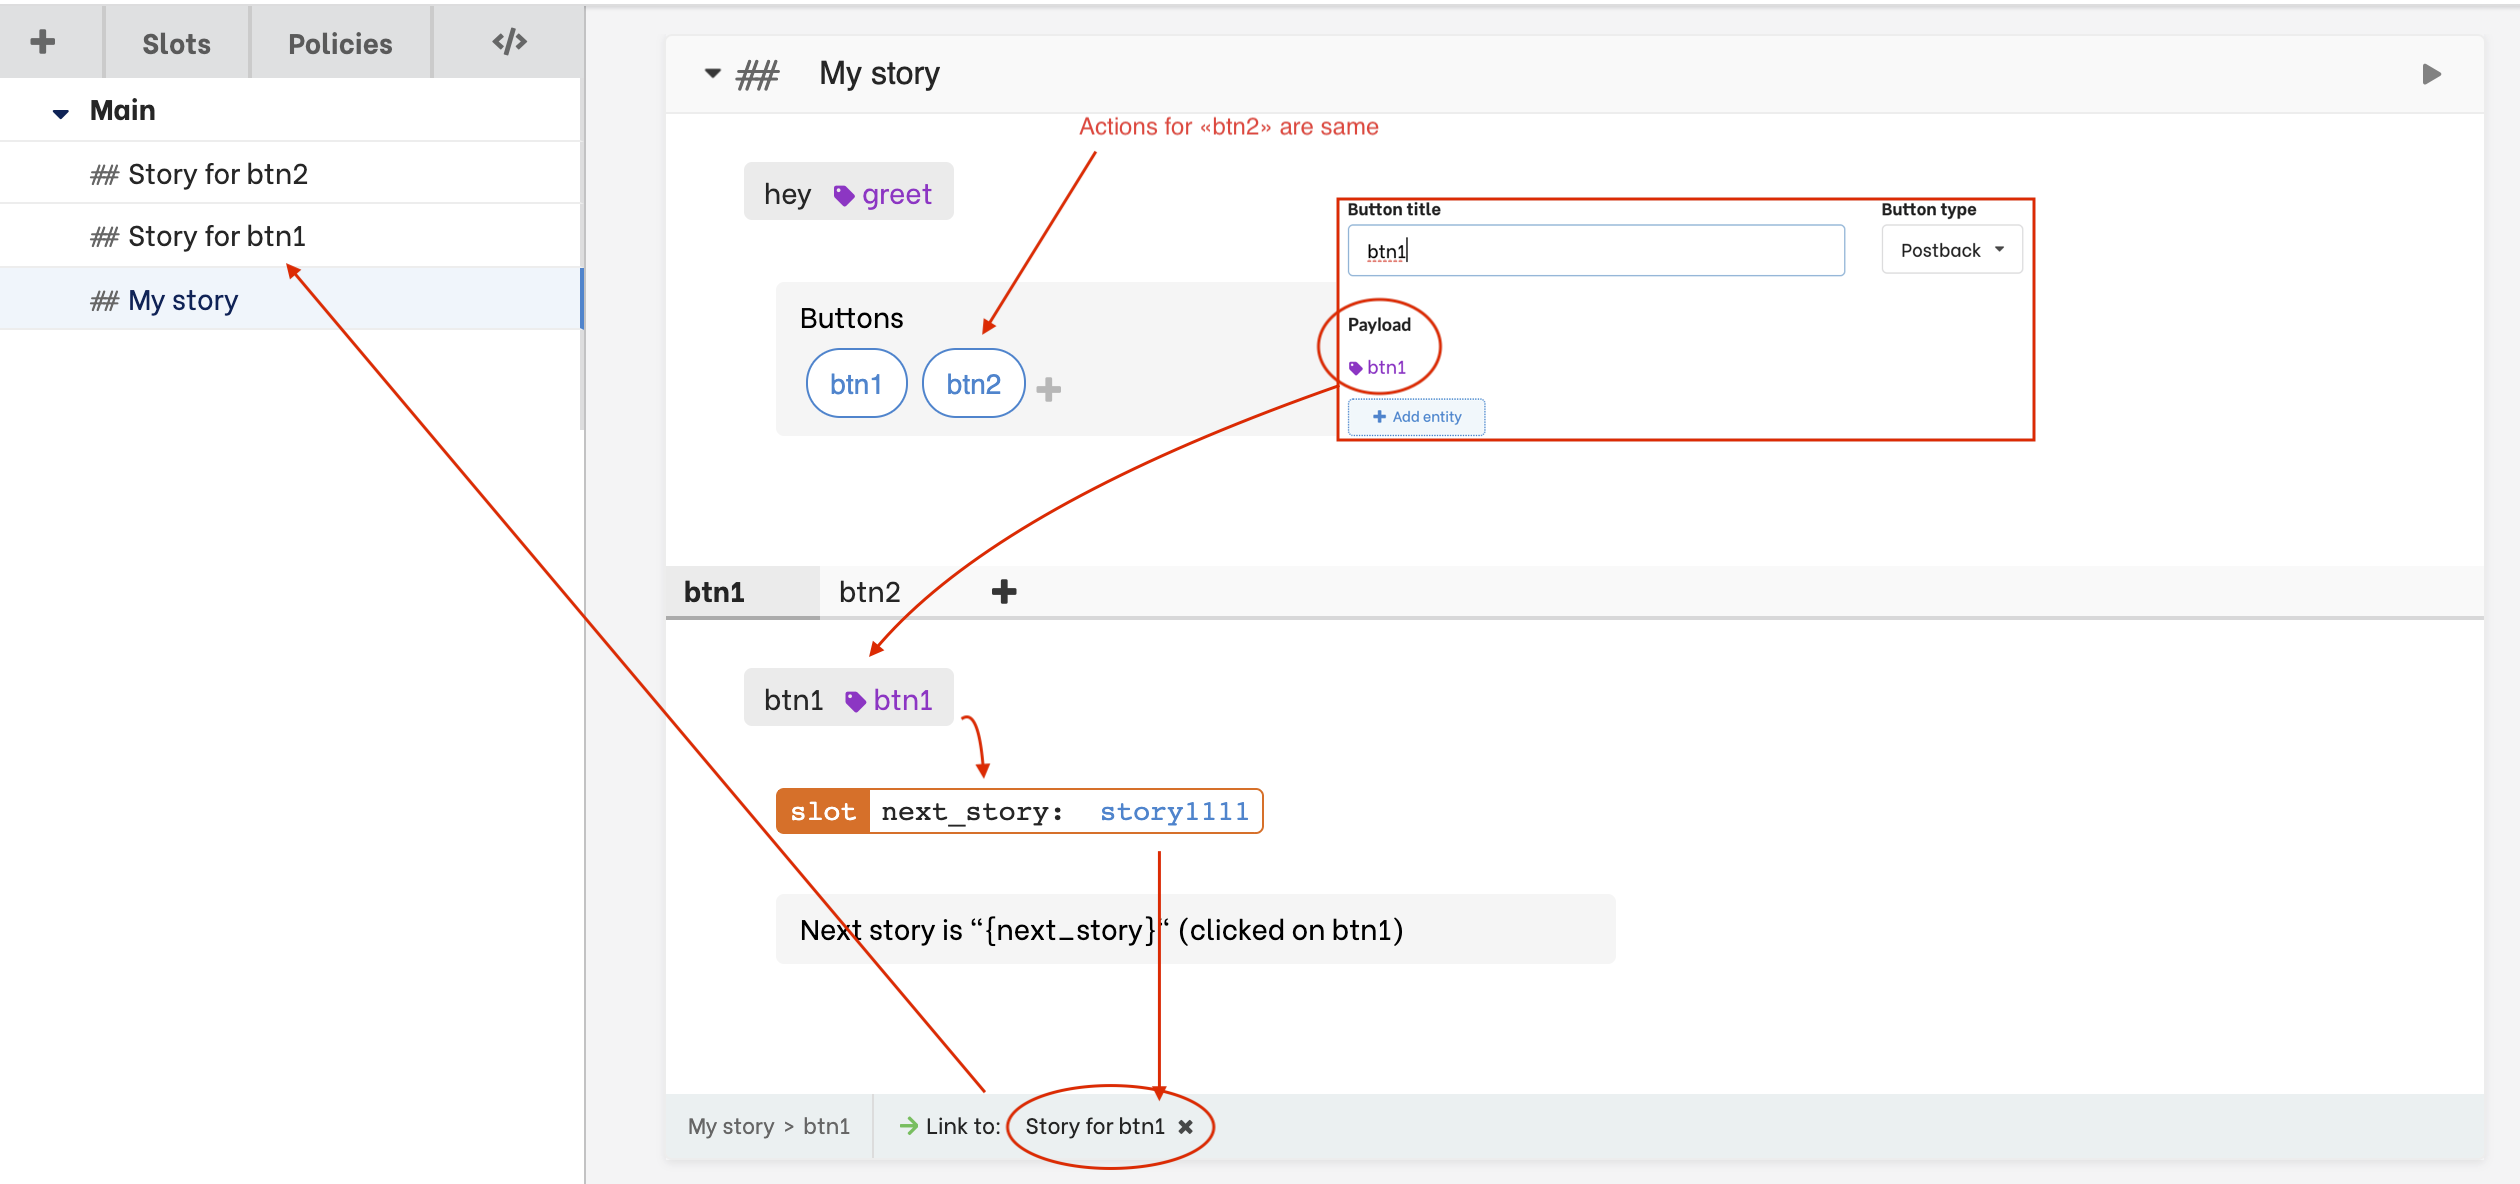Open the Slots panel
Screen dimensions: 2520x1184
175,42
